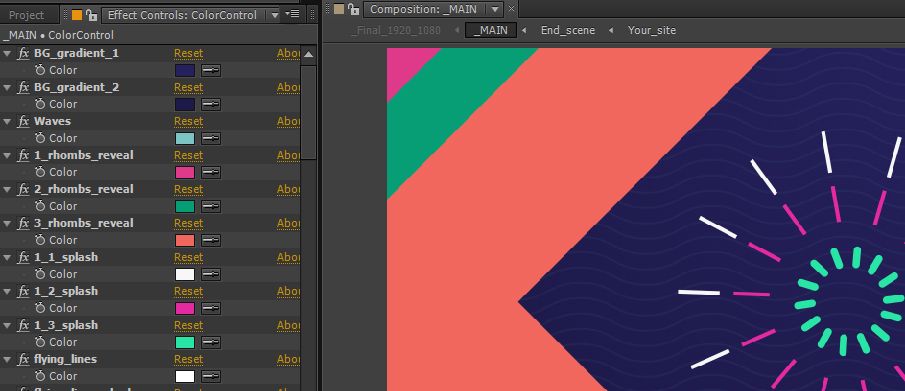The image size is (905, 391).
Task: Toggle the Waves fx effect switch
Action: coord(24,121)
